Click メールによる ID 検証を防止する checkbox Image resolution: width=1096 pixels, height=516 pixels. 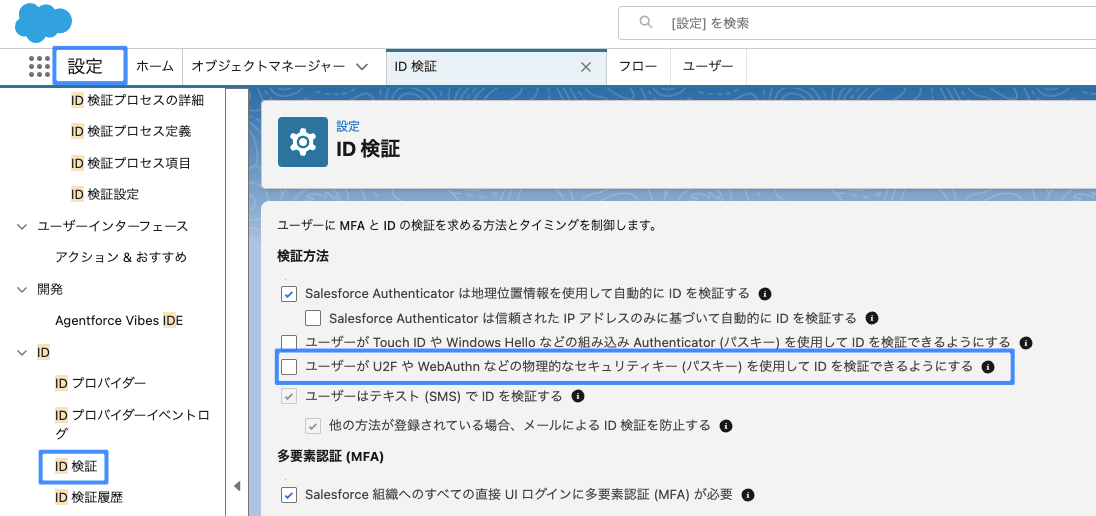pyautogui.click(x=312, y=425)
